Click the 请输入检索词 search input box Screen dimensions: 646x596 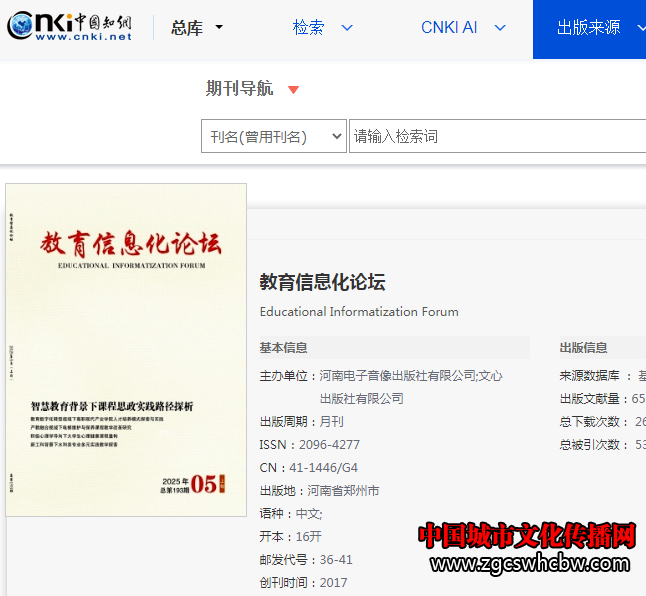495,137
